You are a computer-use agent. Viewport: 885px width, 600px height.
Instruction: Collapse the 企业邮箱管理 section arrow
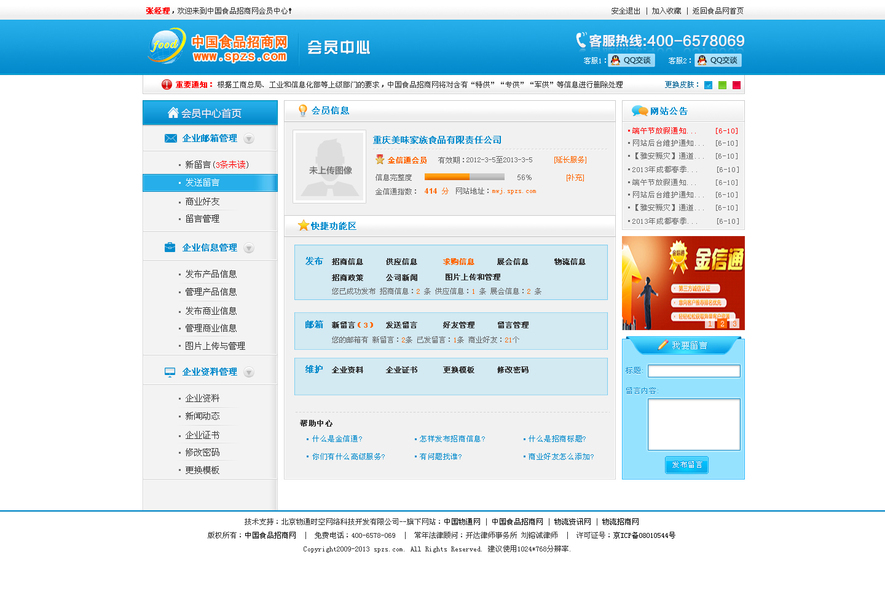point(248,139)
